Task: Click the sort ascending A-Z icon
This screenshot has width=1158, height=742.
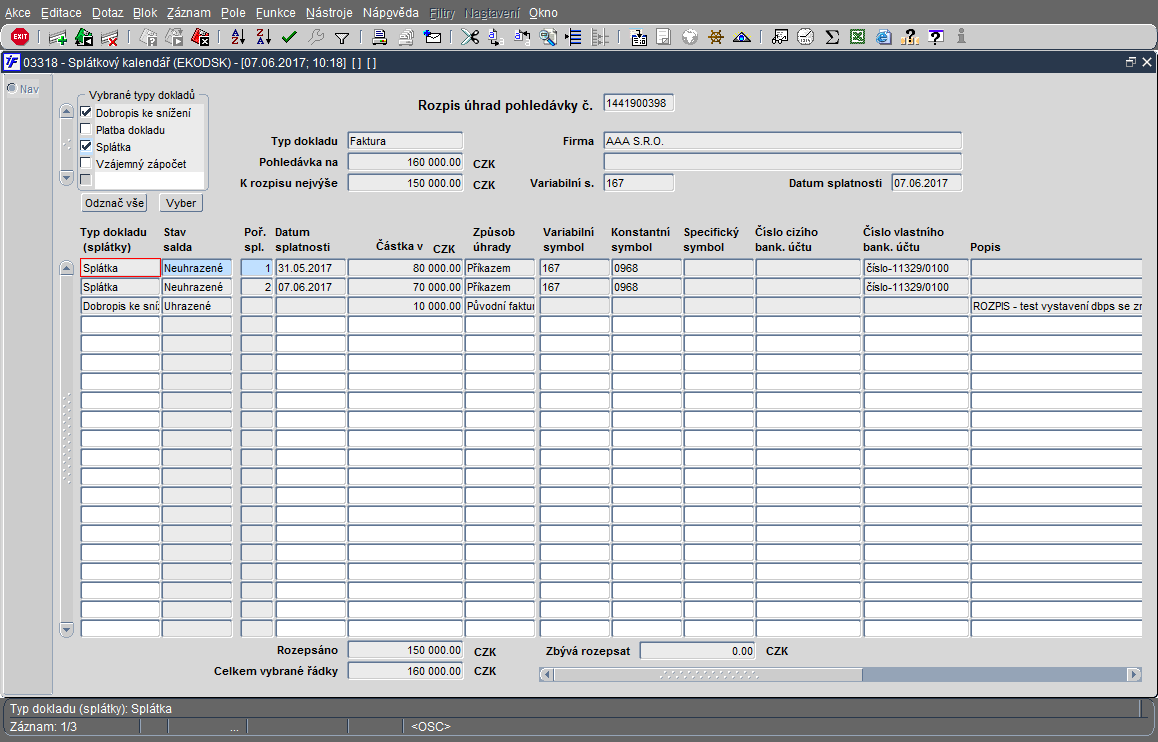Action: tap(238, 36)
